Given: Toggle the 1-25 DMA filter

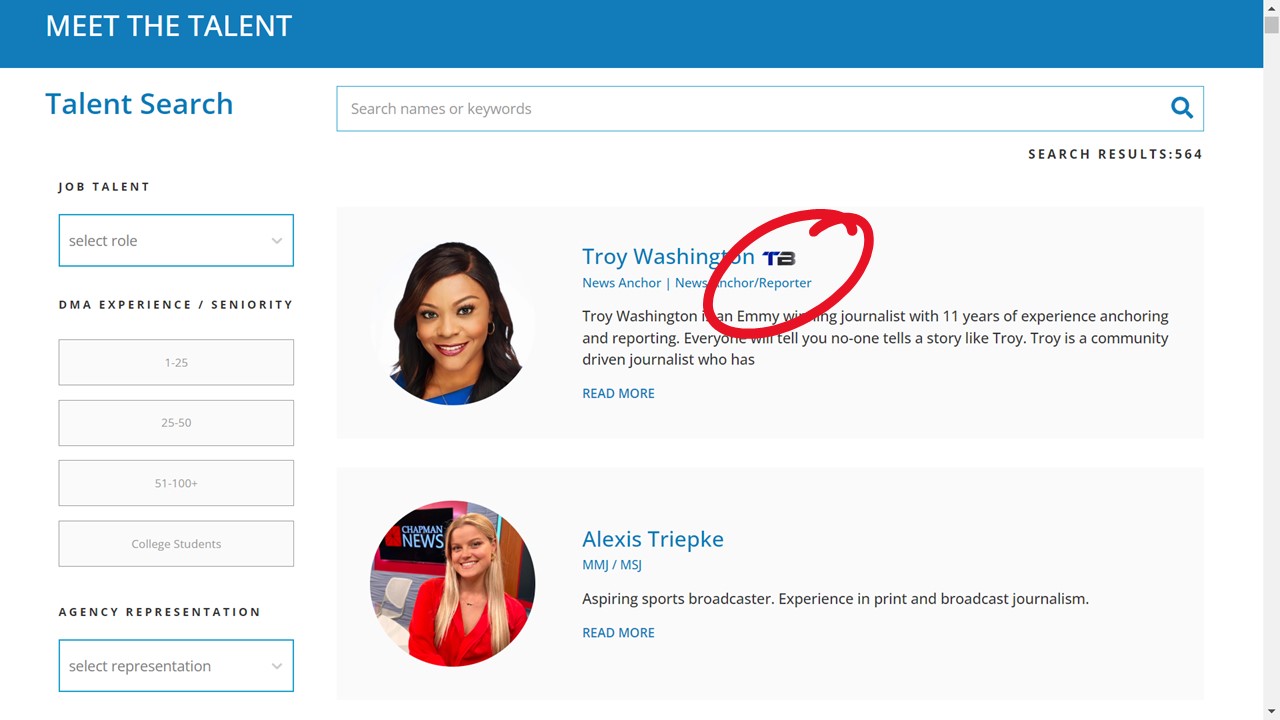Looking at the screenshot, I should click(176, 362).
